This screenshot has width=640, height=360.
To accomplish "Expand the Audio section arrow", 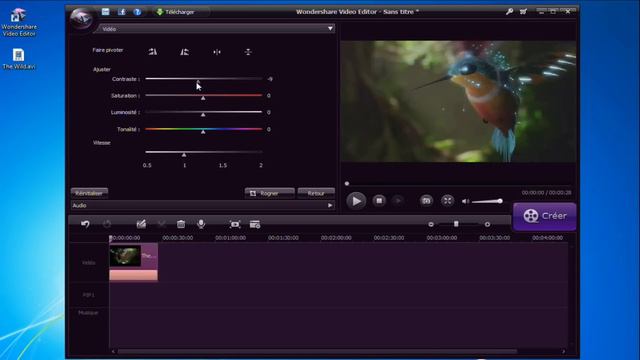I will click(330, 205).
